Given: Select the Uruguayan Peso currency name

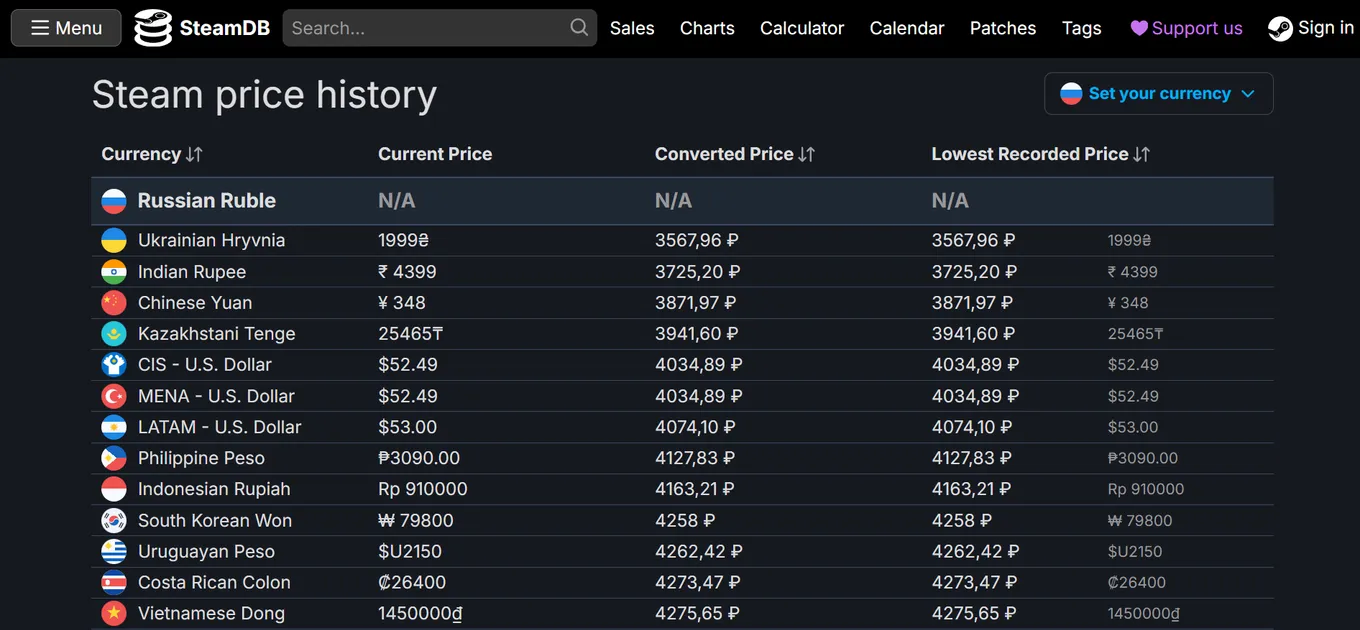Looking at the screenshot, I should [206, 551].
